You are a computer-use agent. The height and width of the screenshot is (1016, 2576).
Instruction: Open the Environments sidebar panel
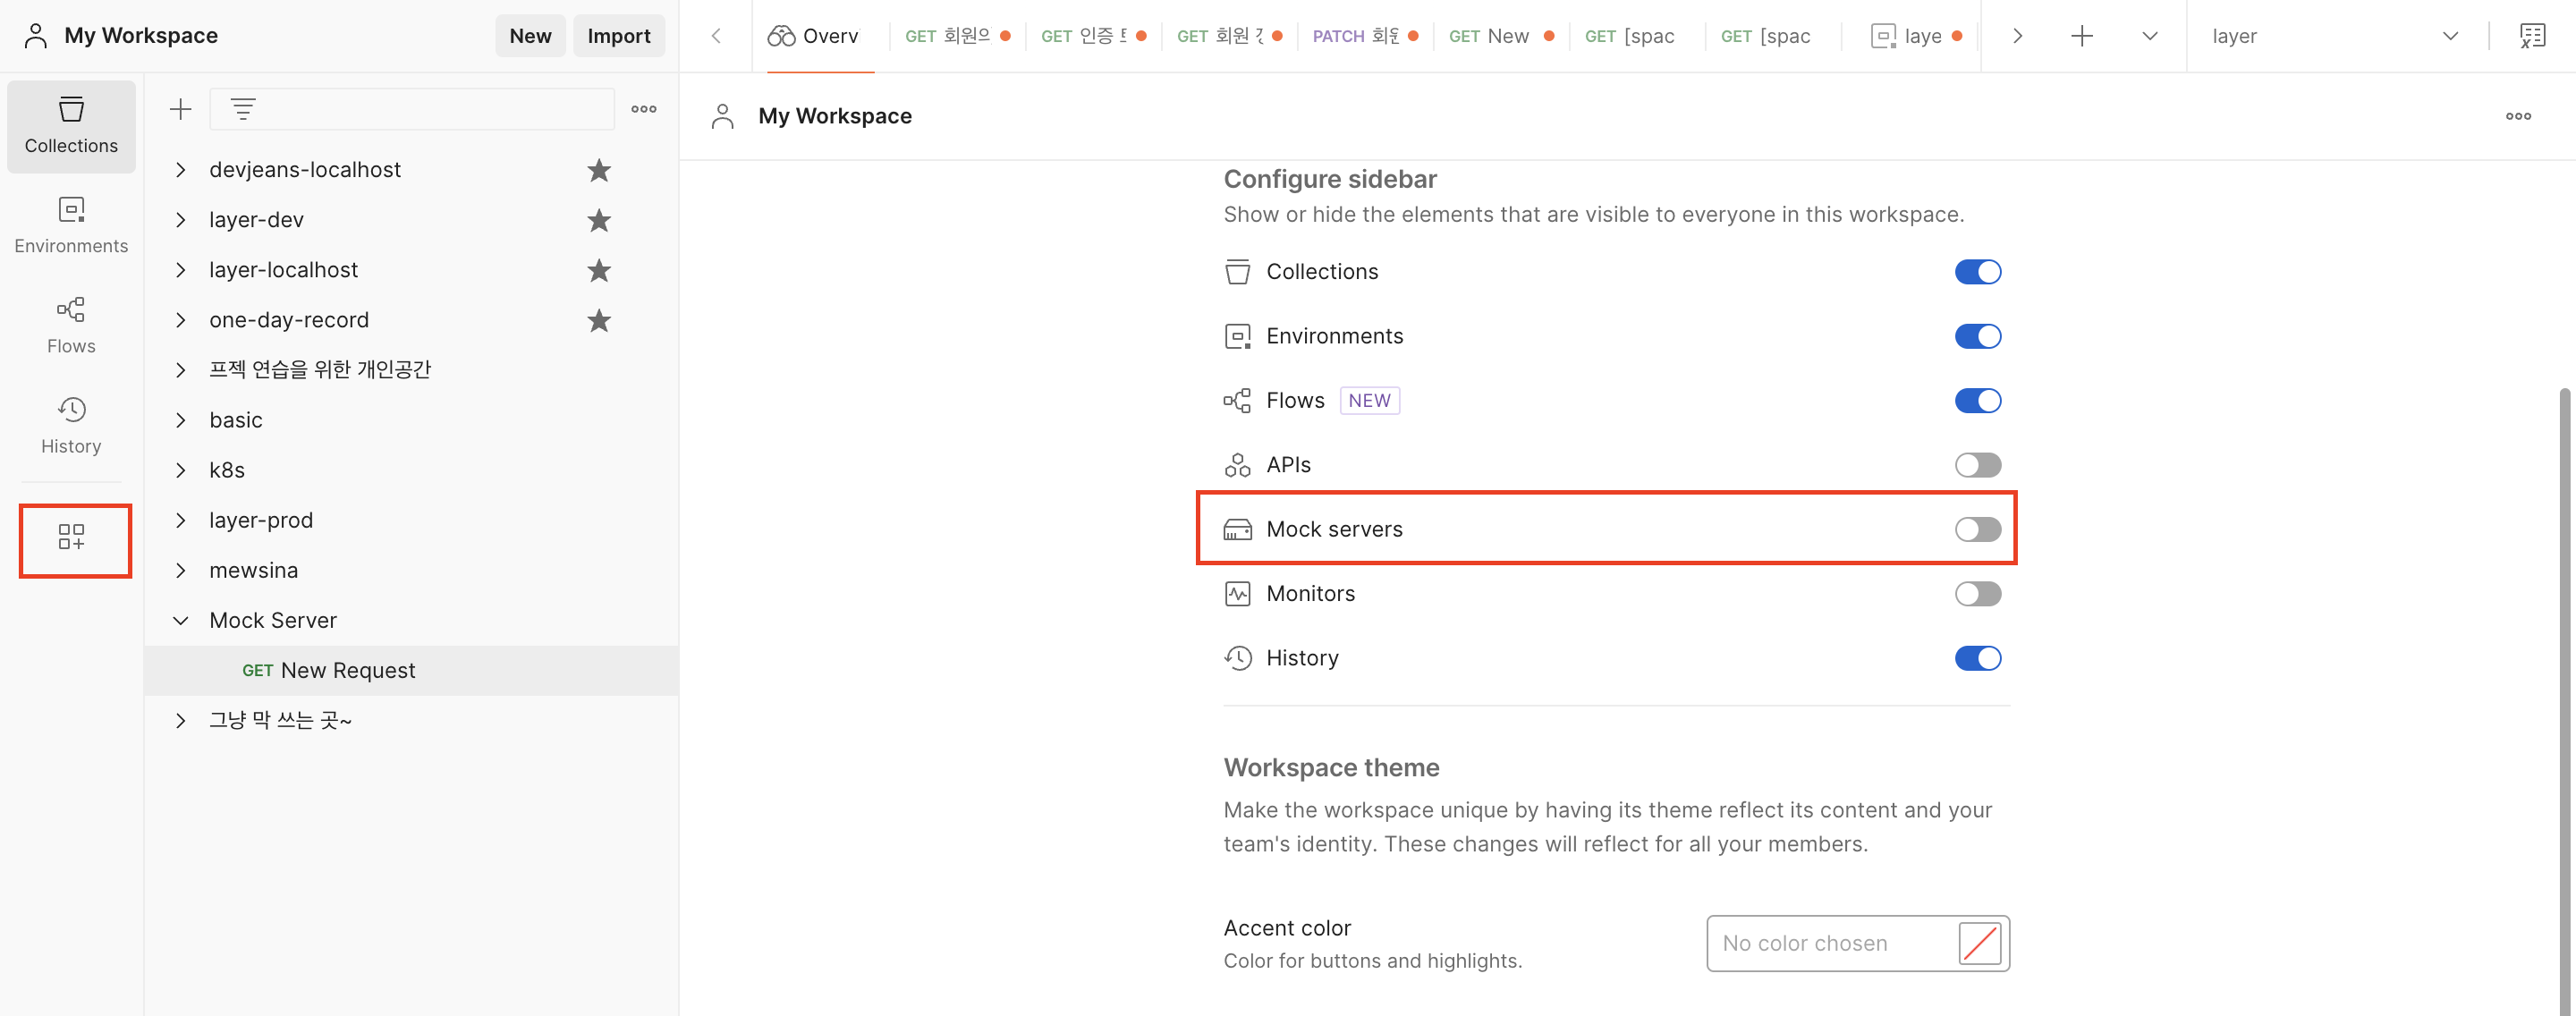click(71, 225)
